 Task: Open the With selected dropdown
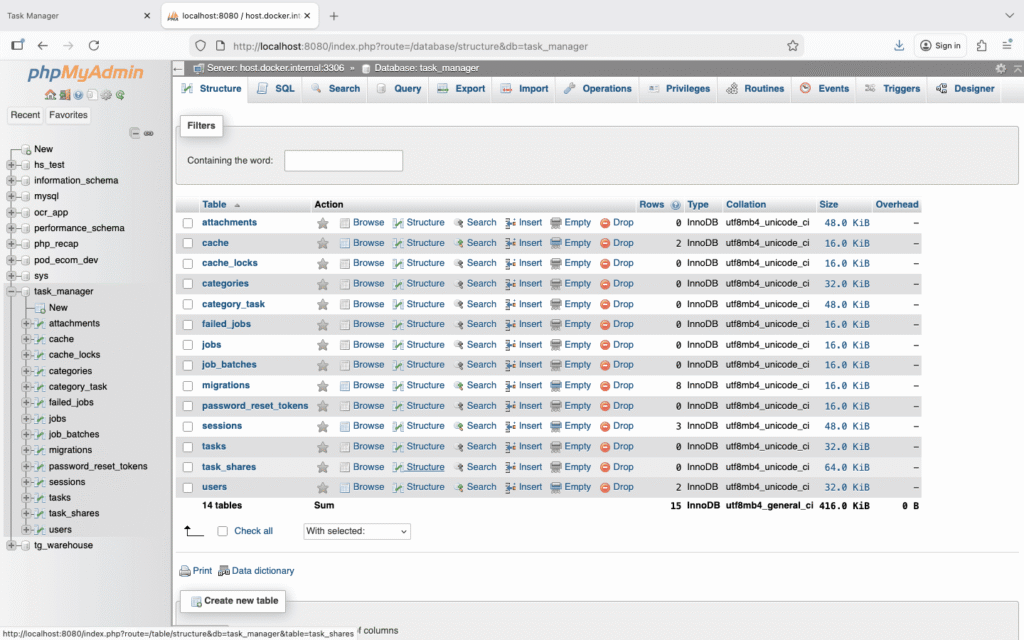tap(357, 531)
